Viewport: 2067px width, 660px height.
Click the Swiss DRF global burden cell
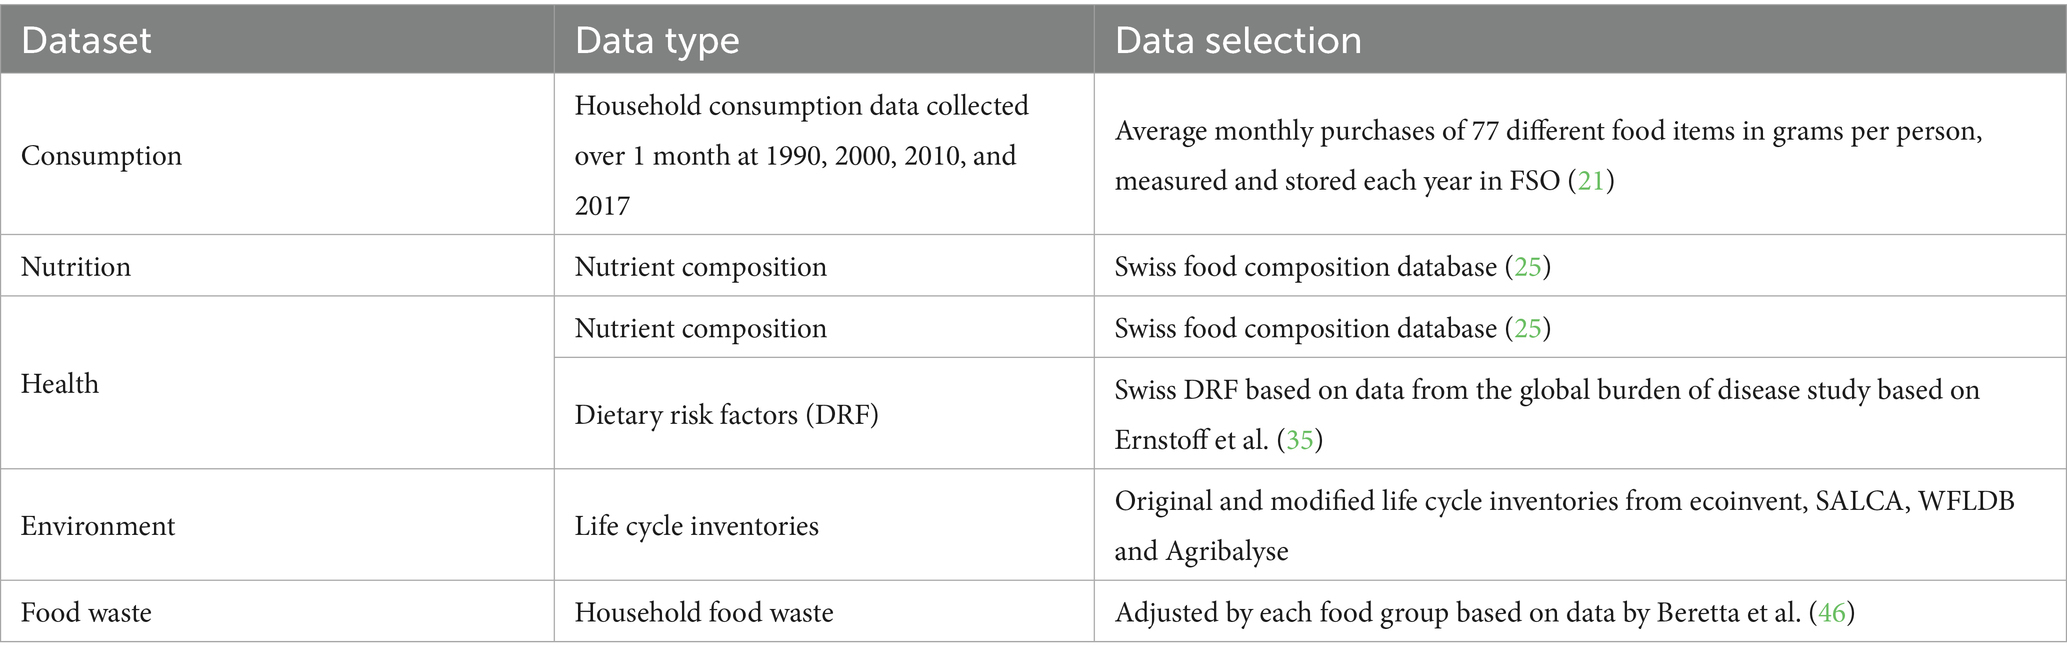(x=1547, y=414)
